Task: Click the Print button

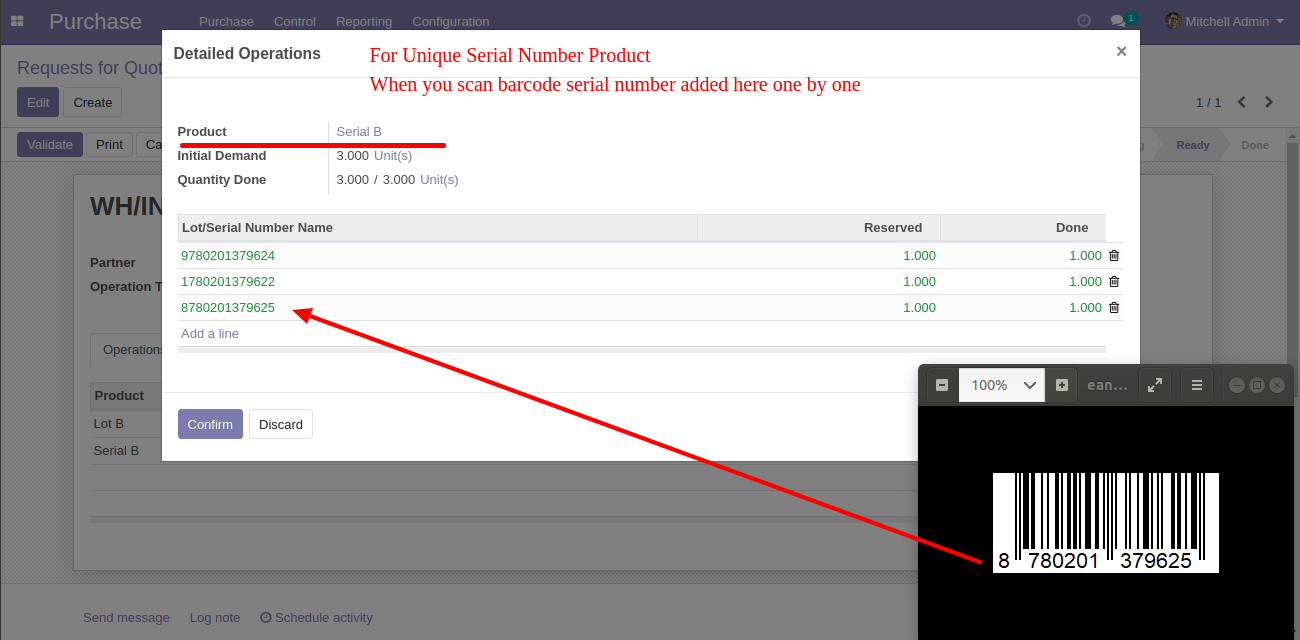Action: pyautogui.click(x=109, y=144)
